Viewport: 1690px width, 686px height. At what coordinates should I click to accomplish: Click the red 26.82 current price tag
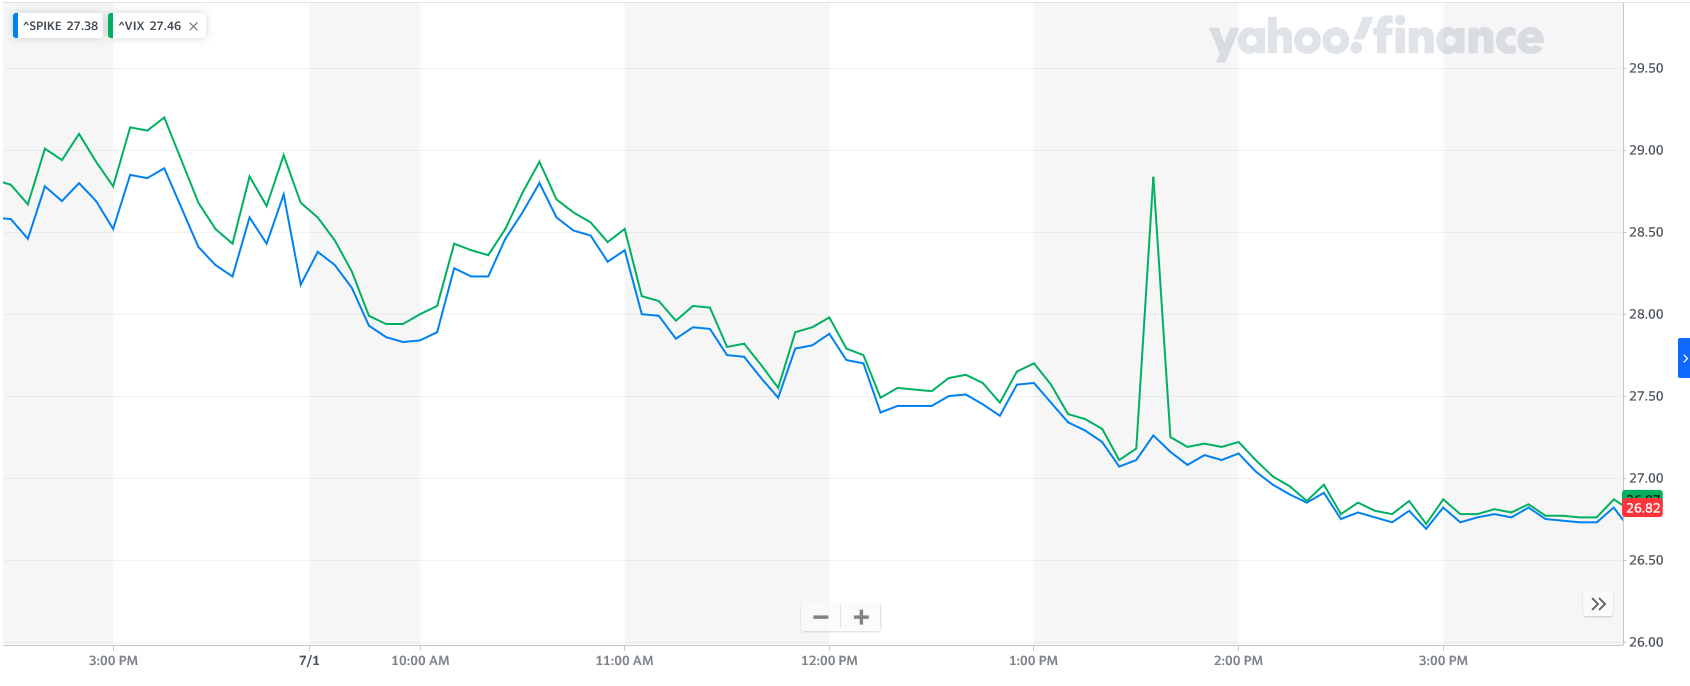1643,509
